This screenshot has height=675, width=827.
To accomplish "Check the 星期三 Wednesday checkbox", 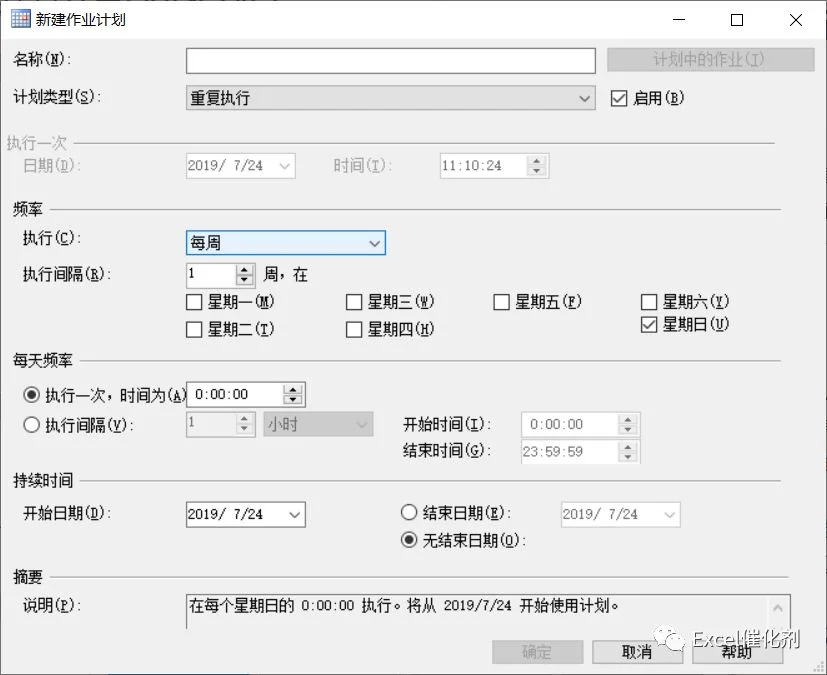I will tap(354, 302).
